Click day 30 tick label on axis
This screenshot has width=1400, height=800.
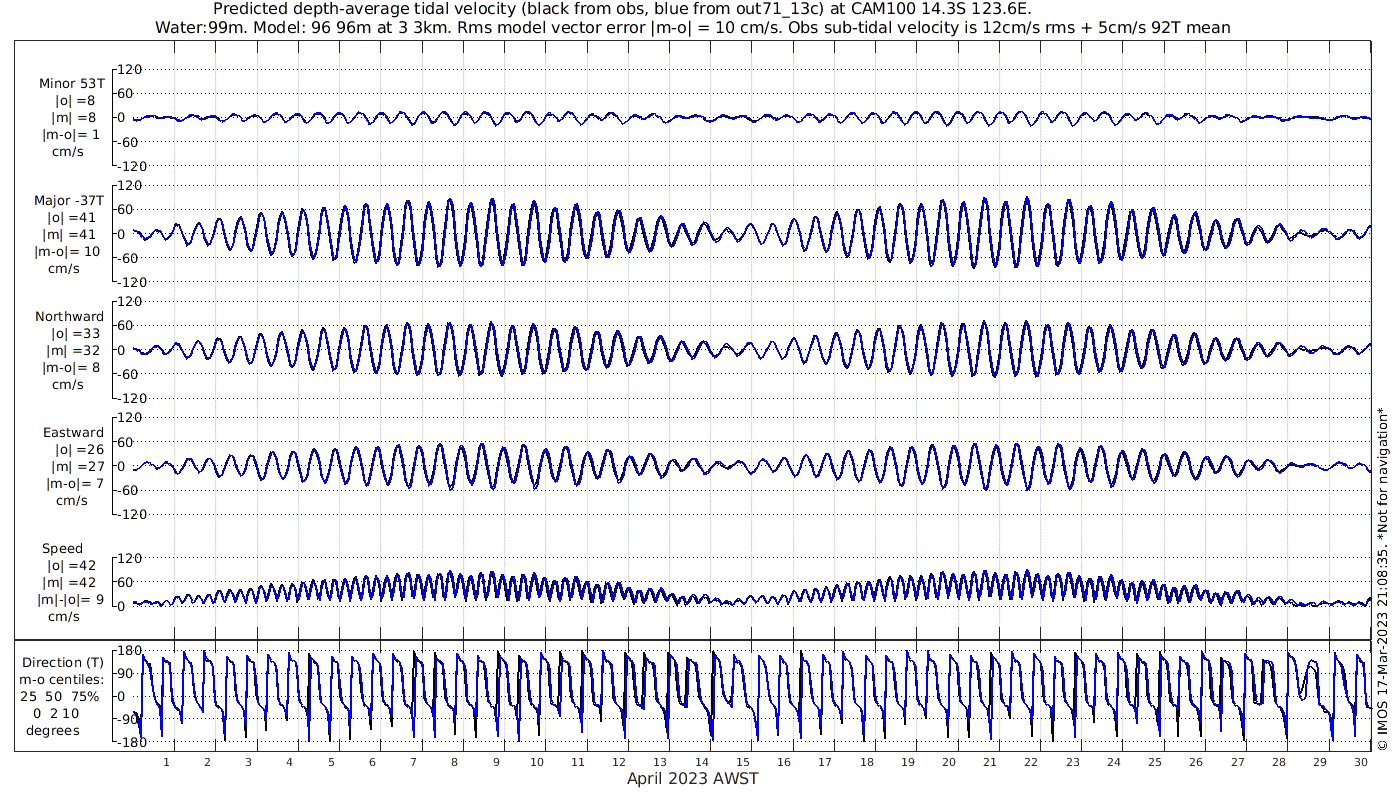tap(1361, 761)
